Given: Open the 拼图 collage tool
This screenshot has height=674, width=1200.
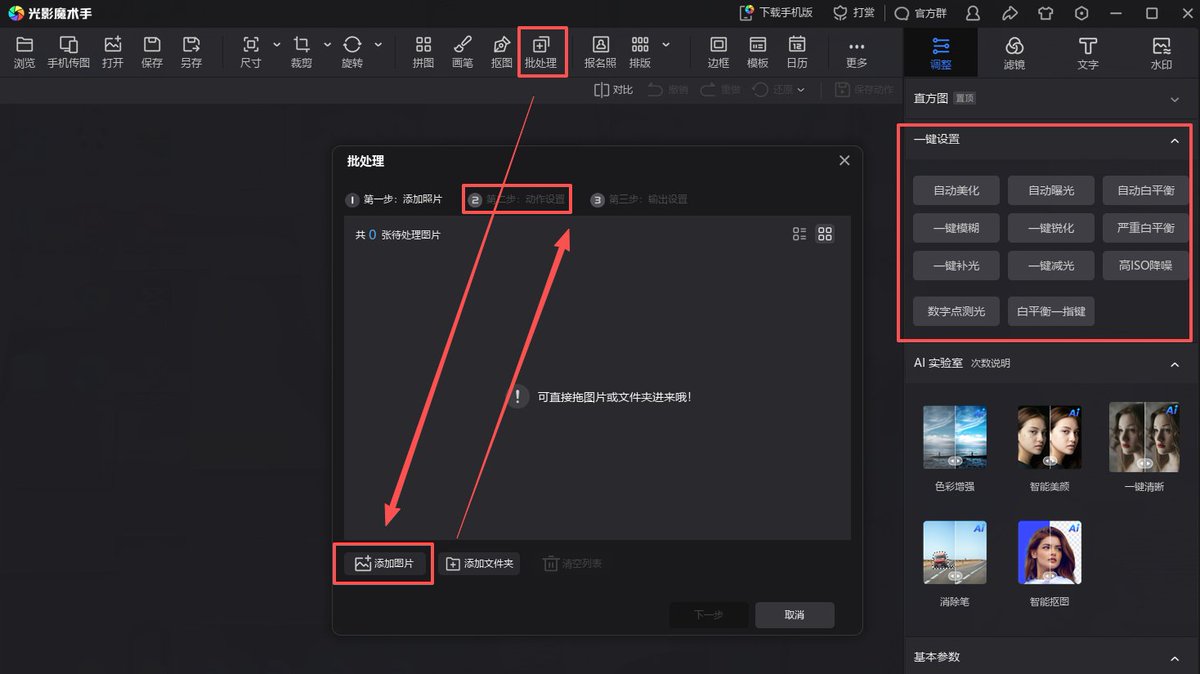Looking at the screenshot, I should click(x=423, y=52).
